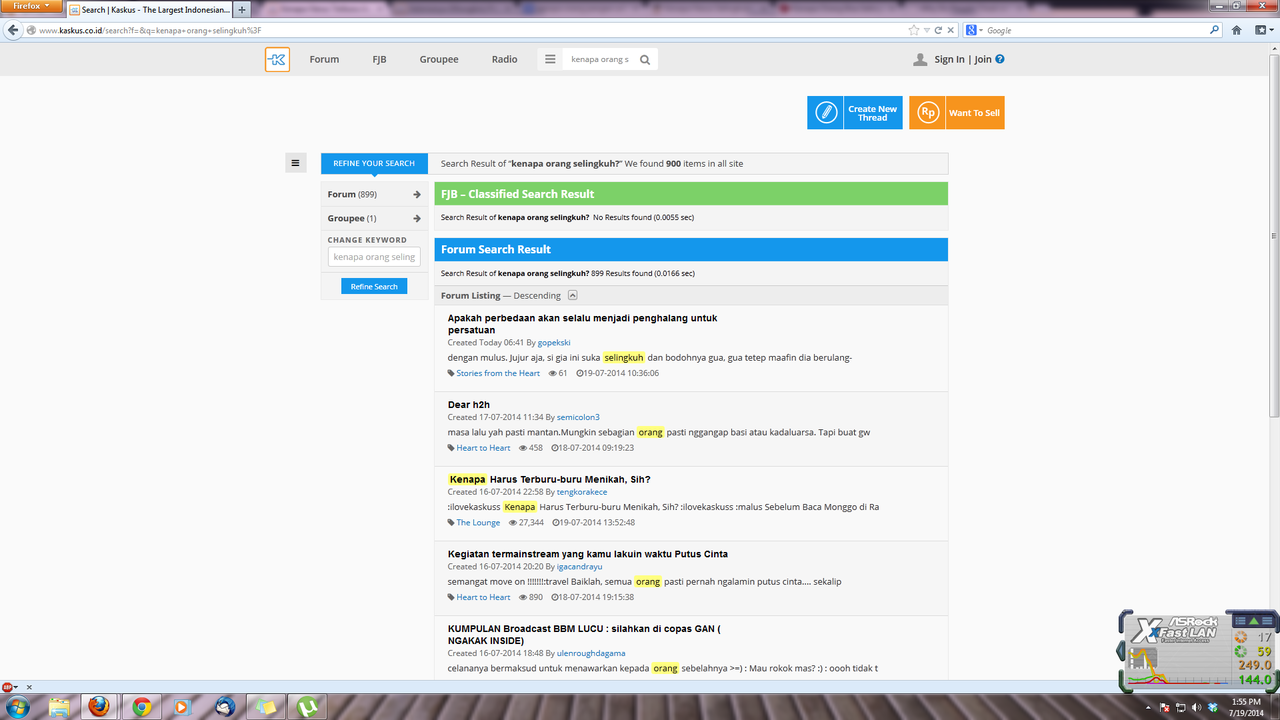Open thread 'Kenapa Harus Terburu-buru Menikah, Sih?'

pos(549,479)
